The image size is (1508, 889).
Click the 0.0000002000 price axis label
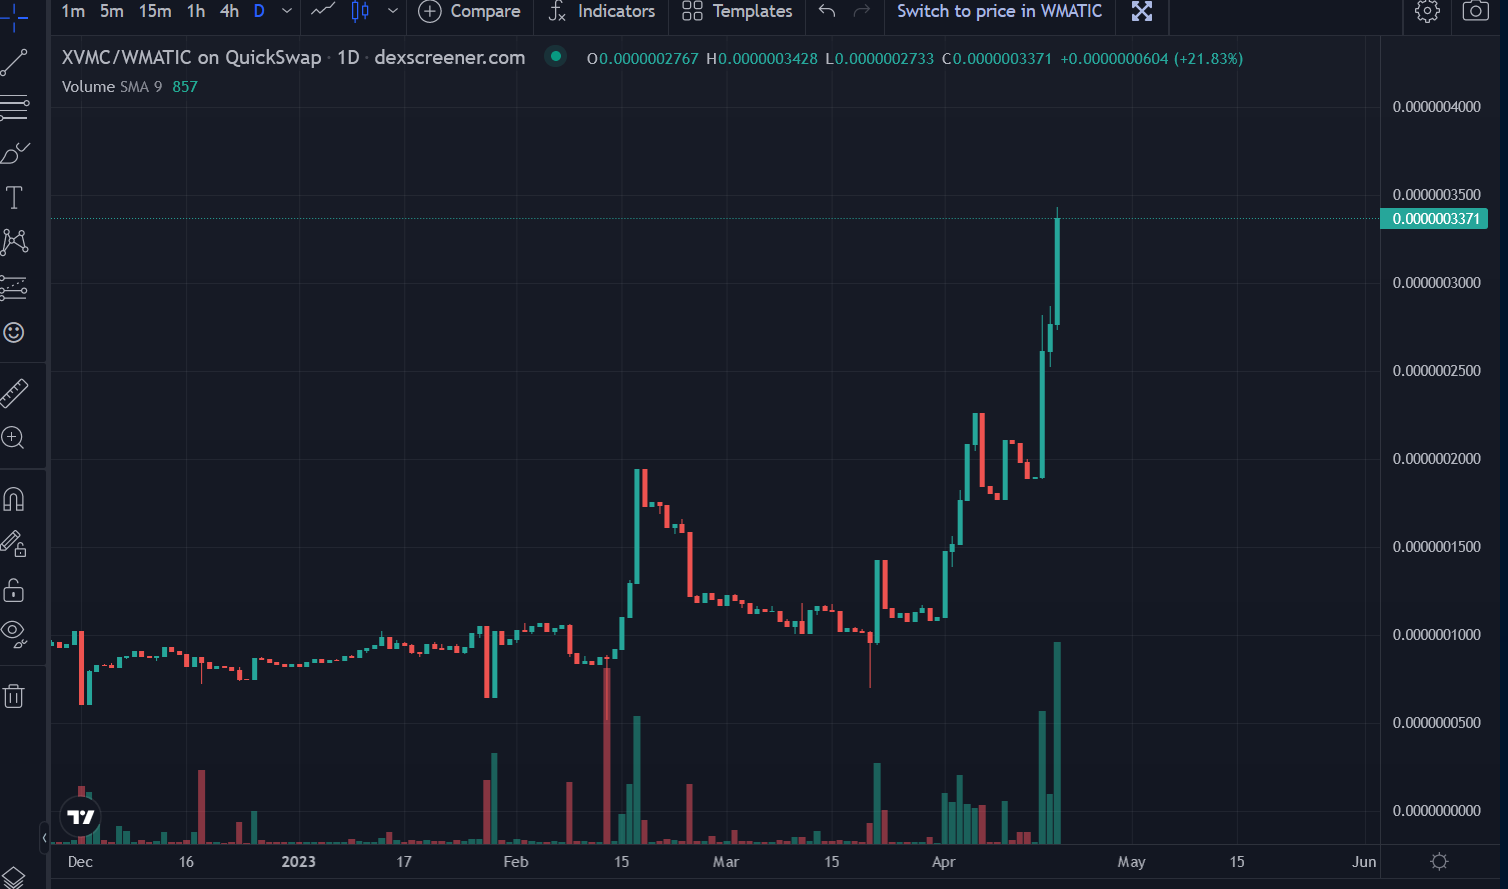(1436, 459)
